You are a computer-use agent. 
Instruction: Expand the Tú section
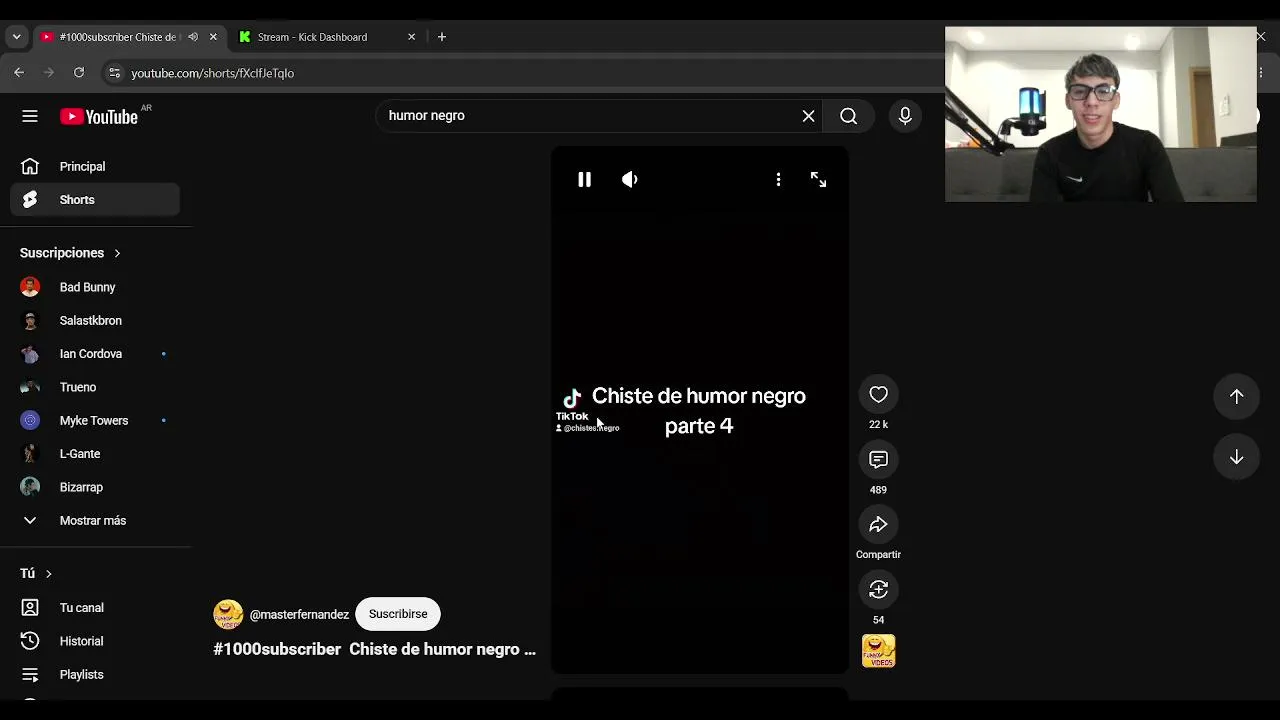(36, 574)
